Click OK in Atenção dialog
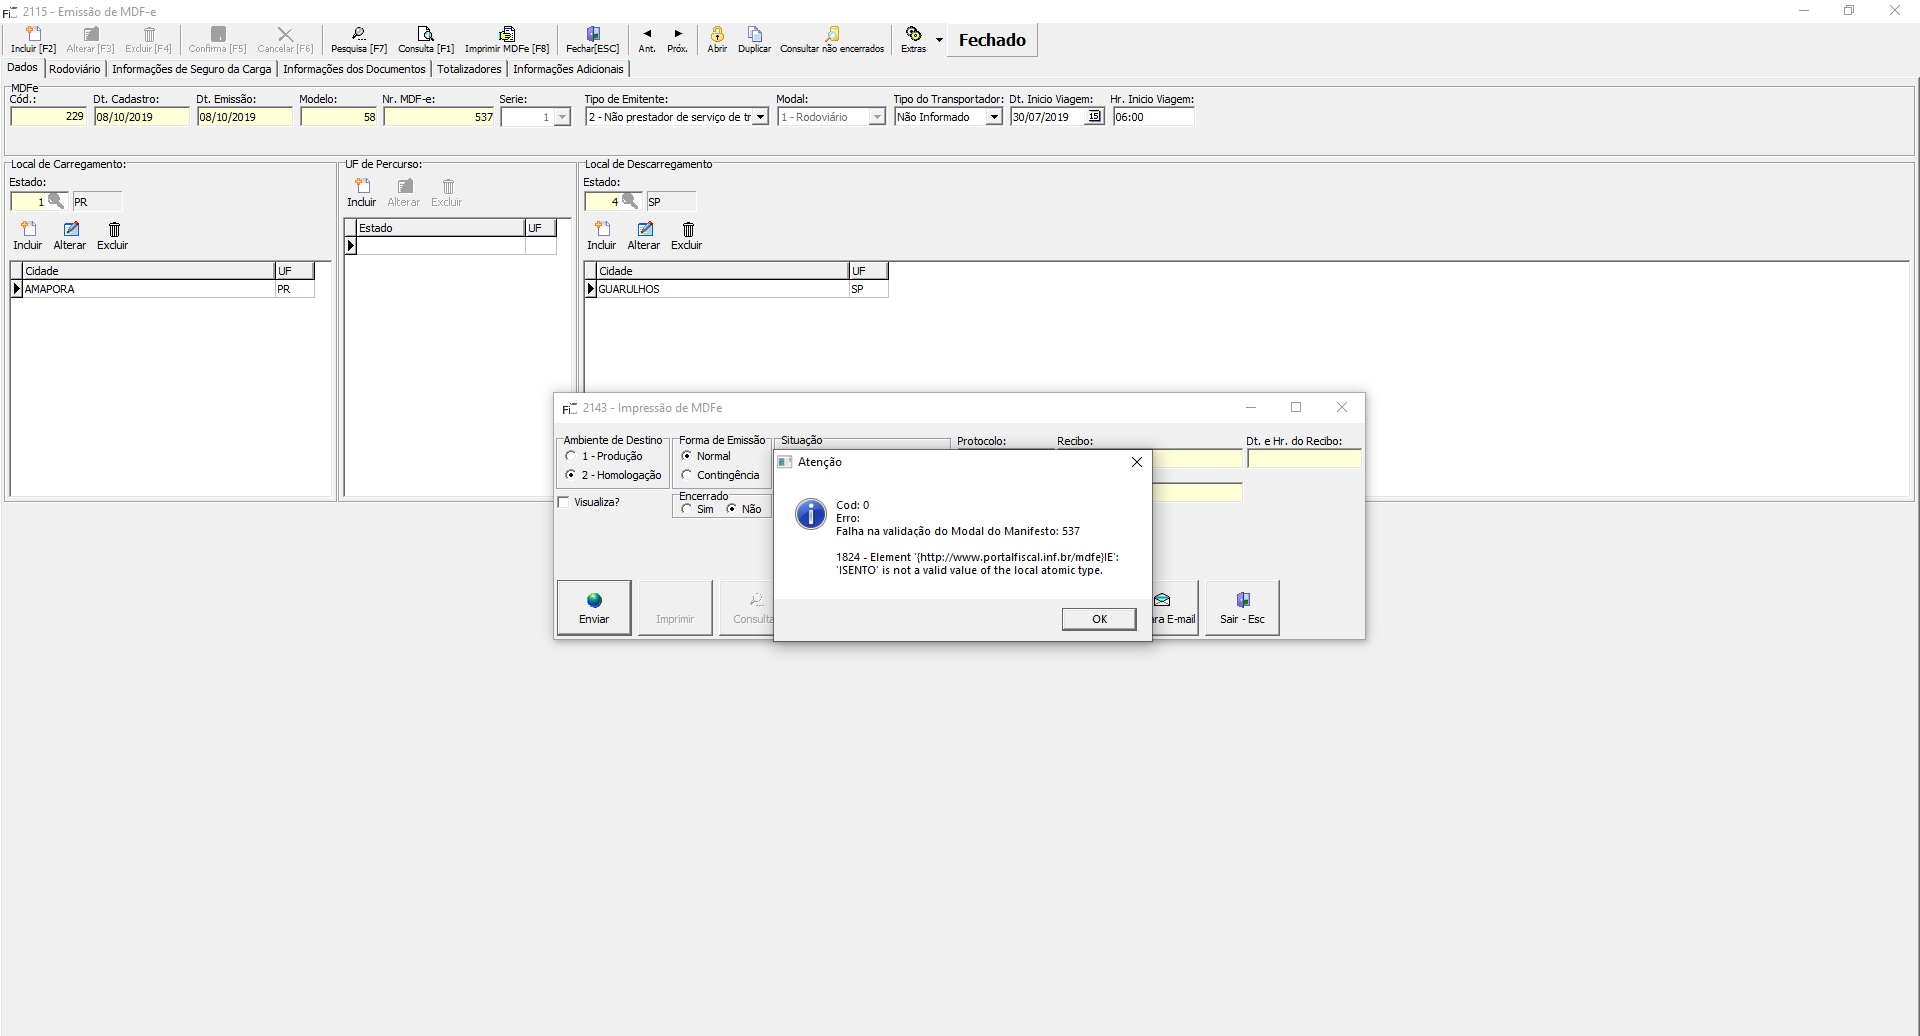1920x1036 pixels. coord(1099,619)
